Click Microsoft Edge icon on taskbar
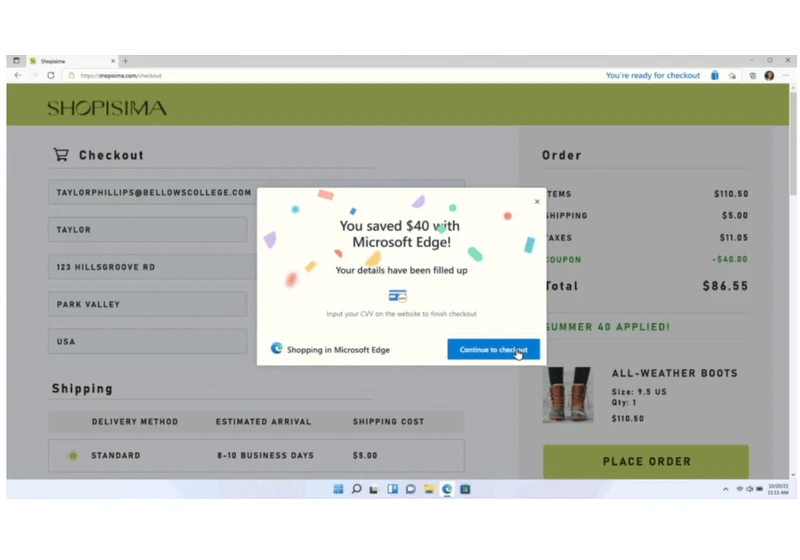Viewport: 800px width, 560px height. (447, 489)
